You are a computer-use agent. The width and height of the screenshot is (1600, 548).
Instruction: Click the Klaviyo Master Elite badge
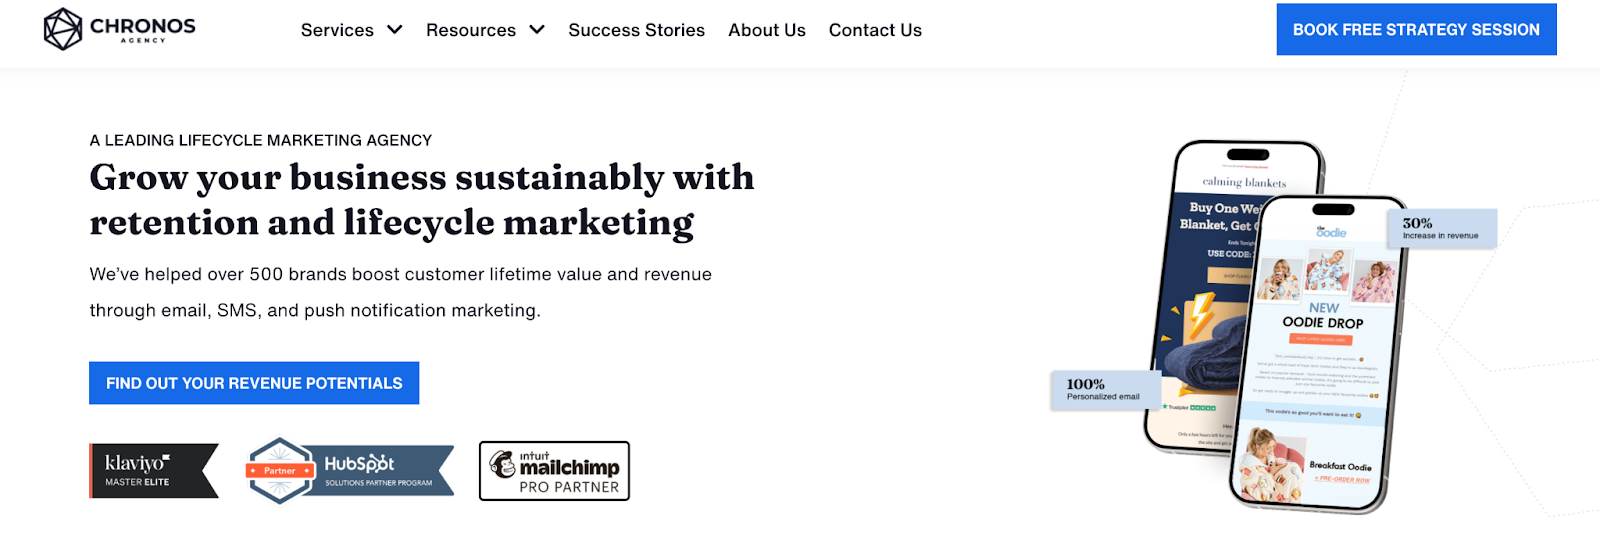click(153, 470)
